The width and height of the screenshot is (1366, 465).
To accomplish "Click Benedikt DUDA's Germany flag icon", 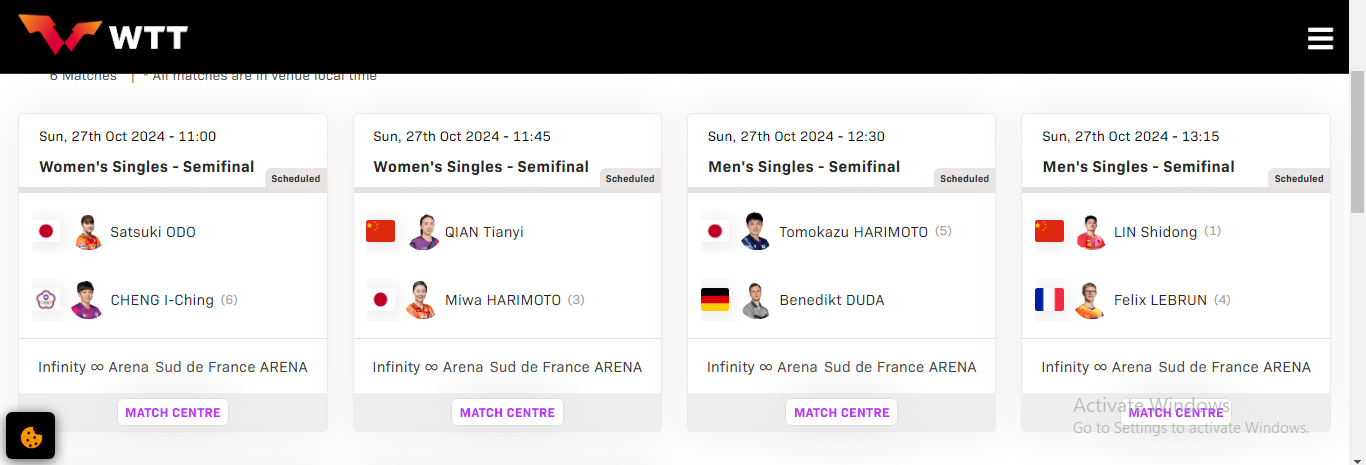I will (x=714, y=300).
